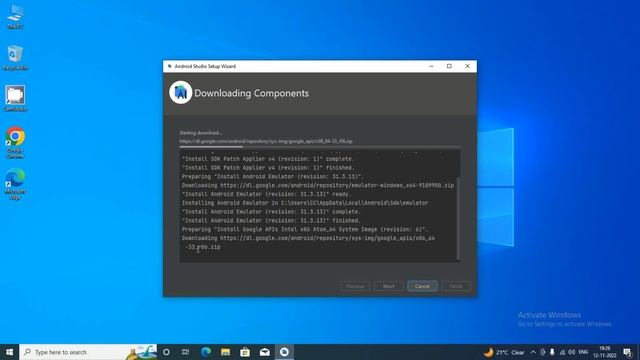Click the sys-img download URL above progress bar

266,141
